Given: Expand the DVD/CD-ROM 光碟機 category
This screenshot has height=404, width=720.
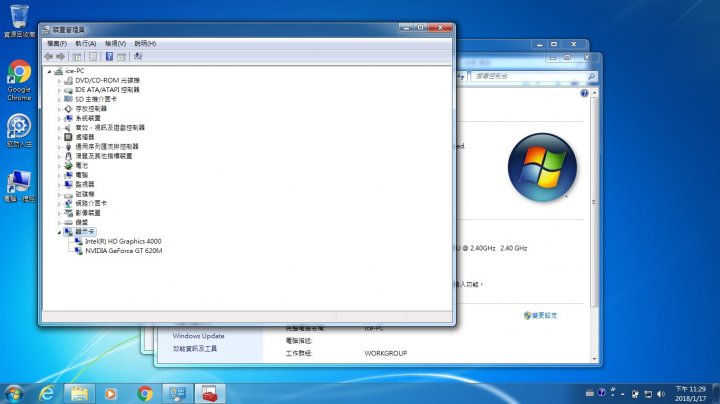Looking at the screenshot, I should coord(59,81).
